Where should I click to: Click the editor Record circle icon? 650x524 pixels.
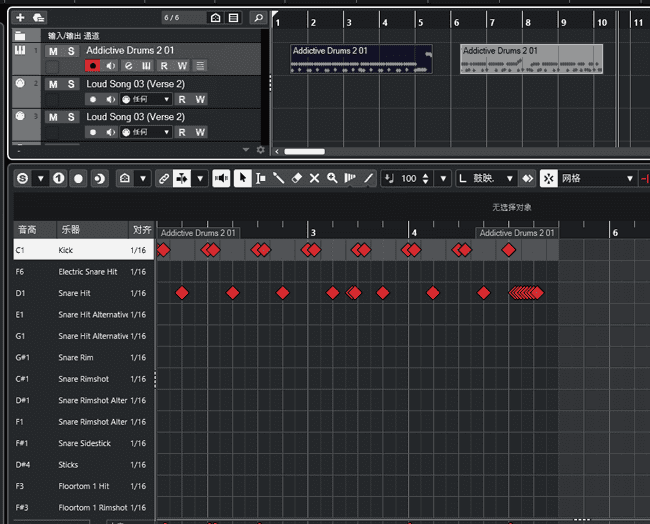(78, 179)
